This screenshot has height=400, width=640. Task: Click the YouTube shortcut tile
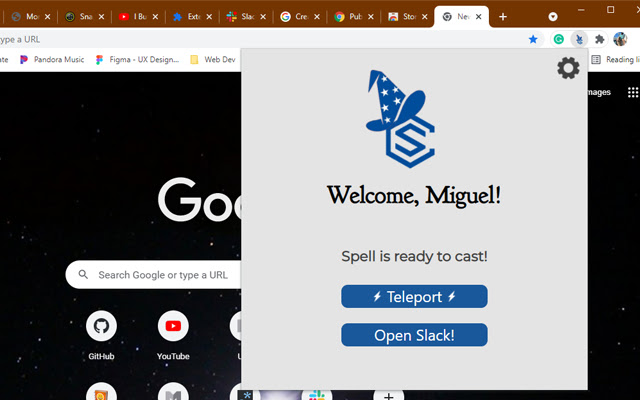click(x=173, y=336)
